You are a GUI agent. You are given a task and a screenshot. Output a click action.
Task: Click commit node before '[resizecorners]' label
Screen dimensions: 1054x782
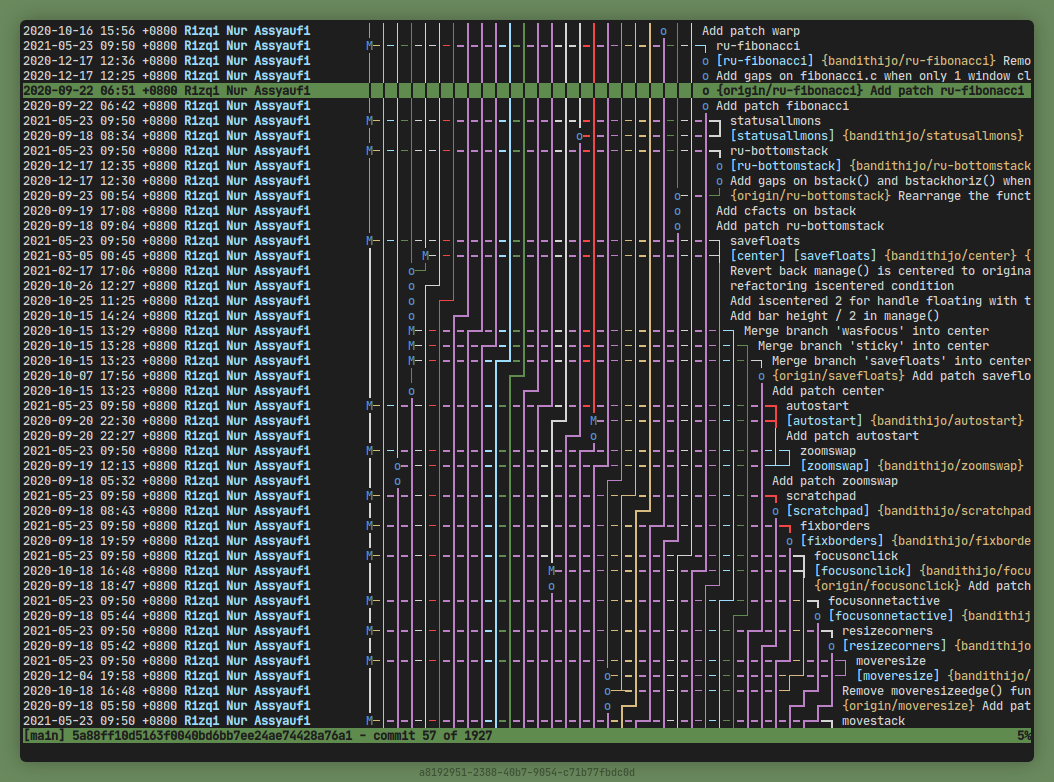831,646
